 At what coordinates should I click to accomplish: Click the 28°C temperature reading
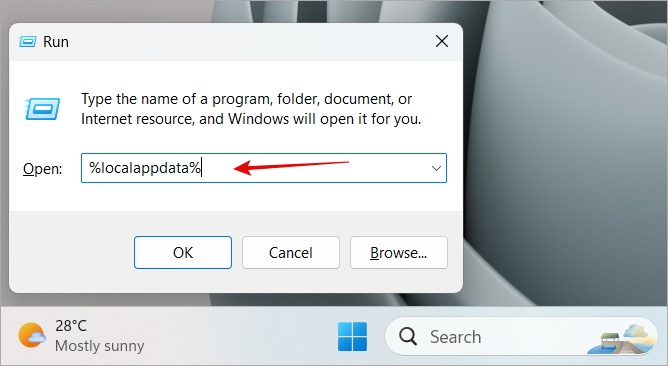point(71,326)
